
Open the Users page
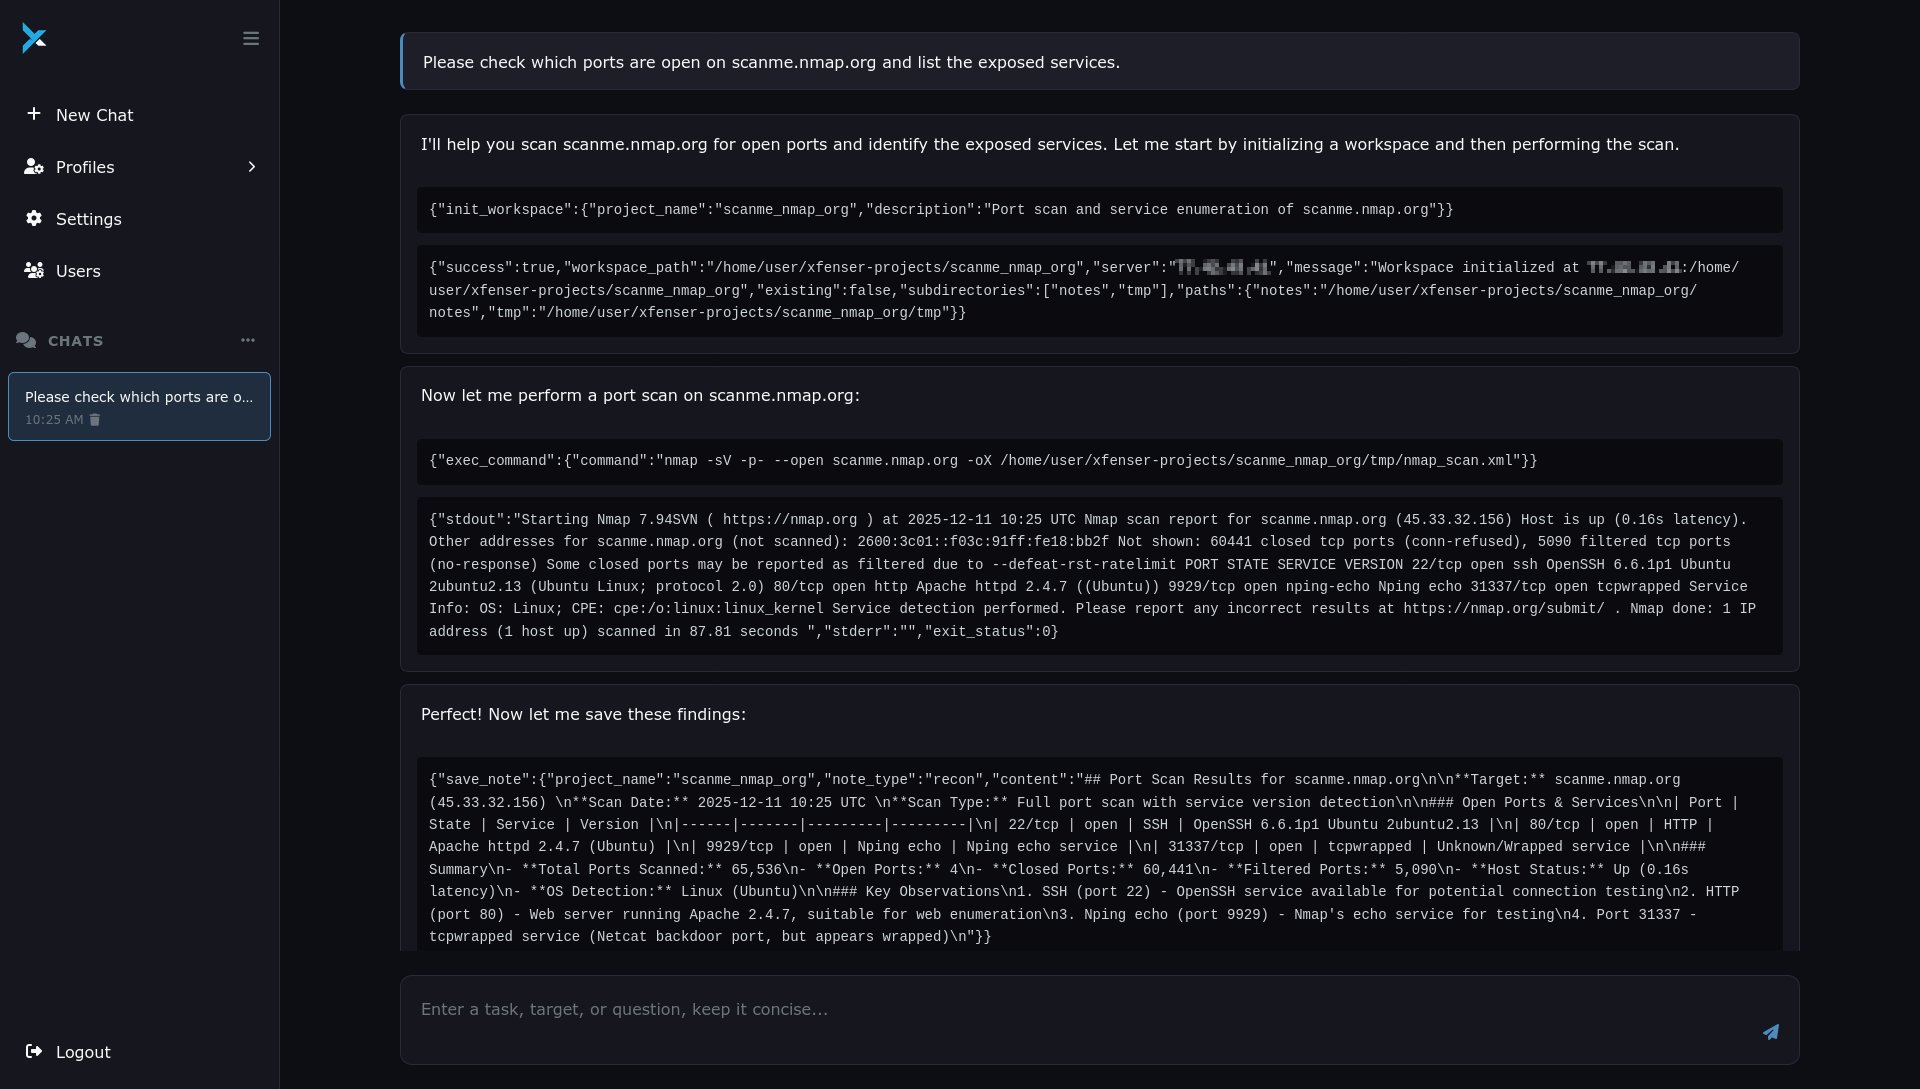coord(78,271)
